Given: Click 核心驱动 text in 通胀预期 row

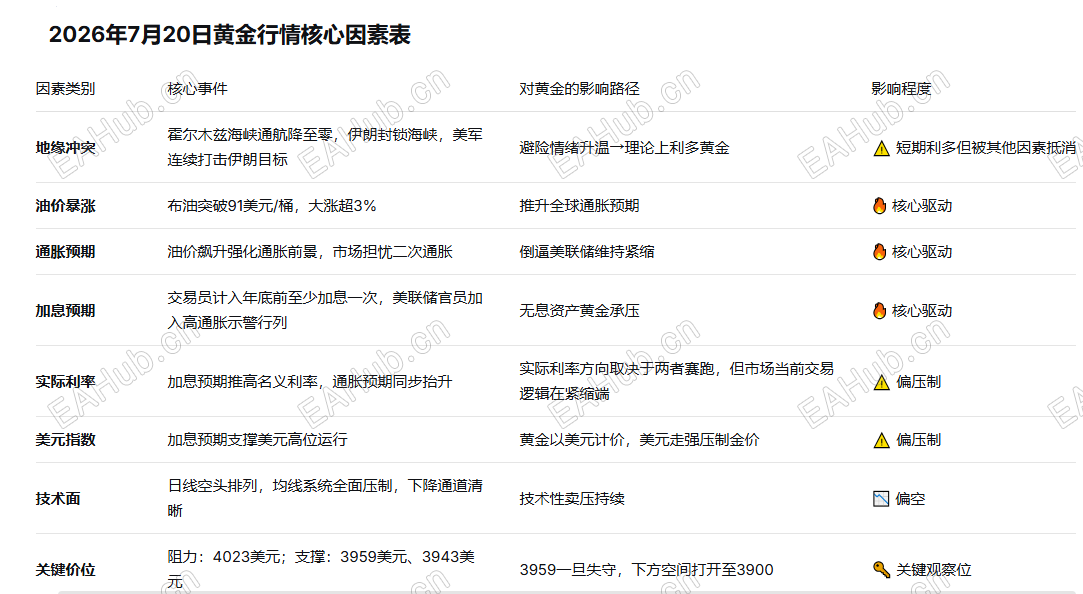Looking at the screenshot, I should tap(921, 252).
